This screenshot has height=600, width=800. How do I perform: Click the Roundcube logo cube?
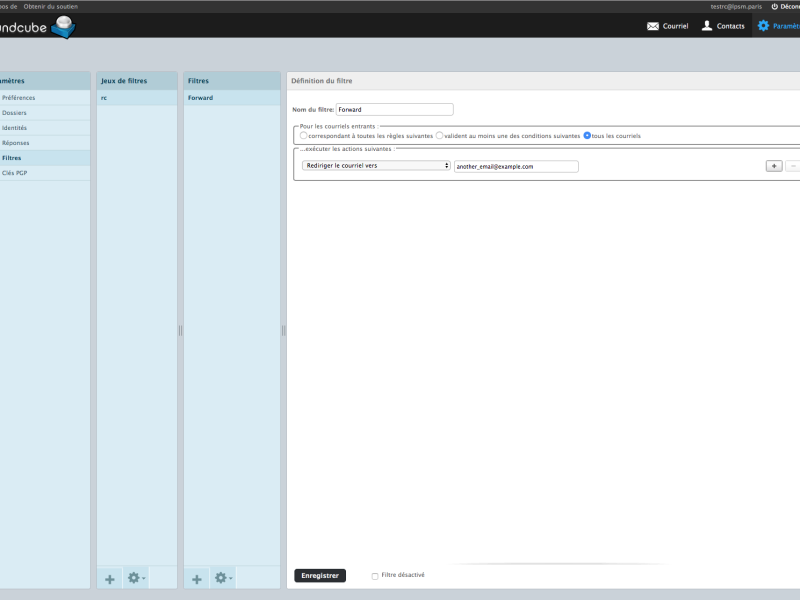click(63, 27)
